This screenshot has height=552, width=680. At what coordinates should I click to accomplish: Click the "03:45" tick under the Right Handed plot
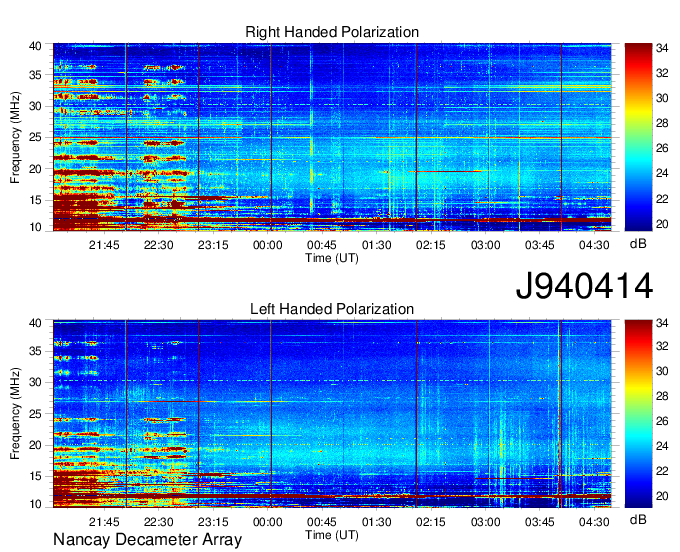point(539,245)
